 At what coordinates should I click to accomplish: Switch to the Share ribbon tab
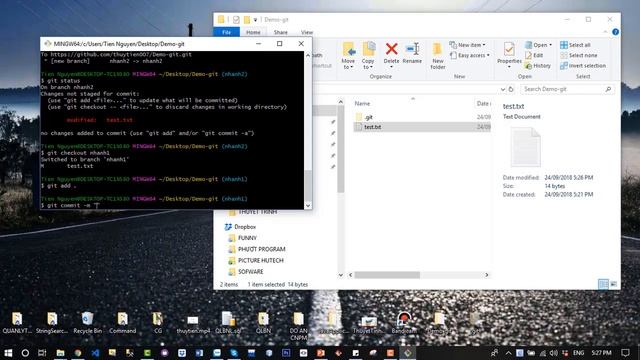coord(280,32)
